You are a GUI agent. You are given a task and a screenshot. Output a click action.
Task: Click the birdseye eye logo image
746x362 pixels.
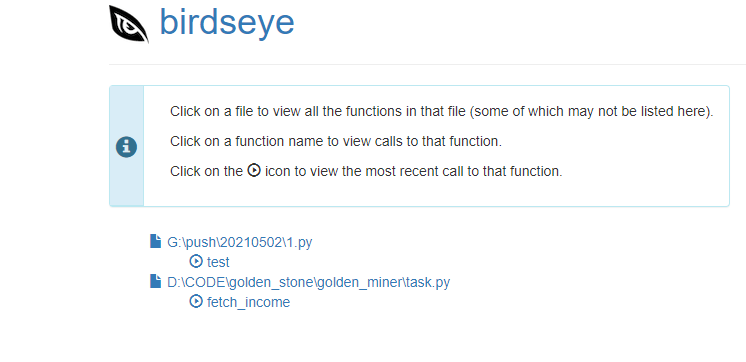(x=129, y=24)
